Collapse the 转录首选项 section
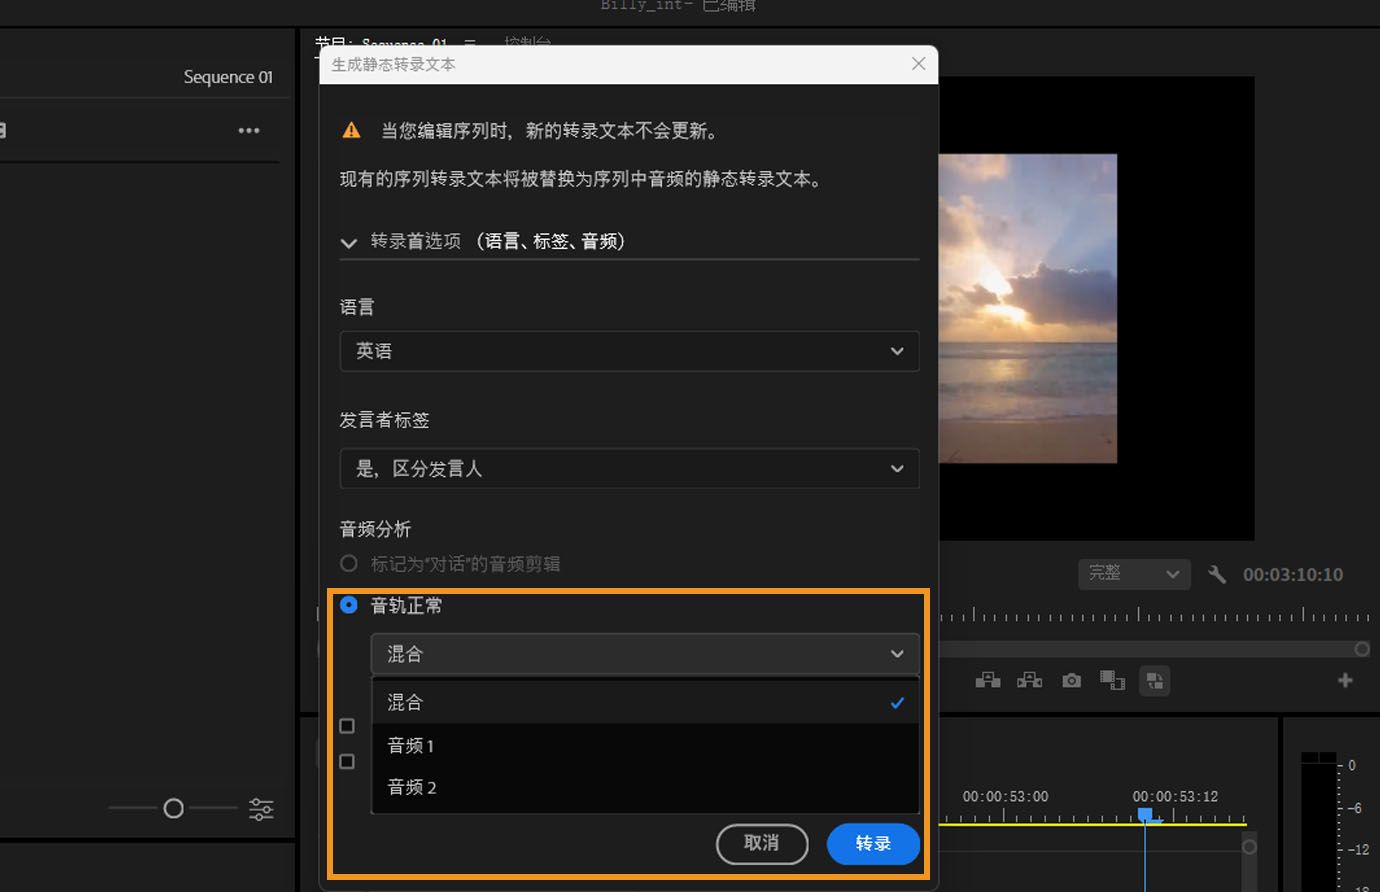This screenshot has height=892, width=1380. pyautogui.click(x=348, y=242)
